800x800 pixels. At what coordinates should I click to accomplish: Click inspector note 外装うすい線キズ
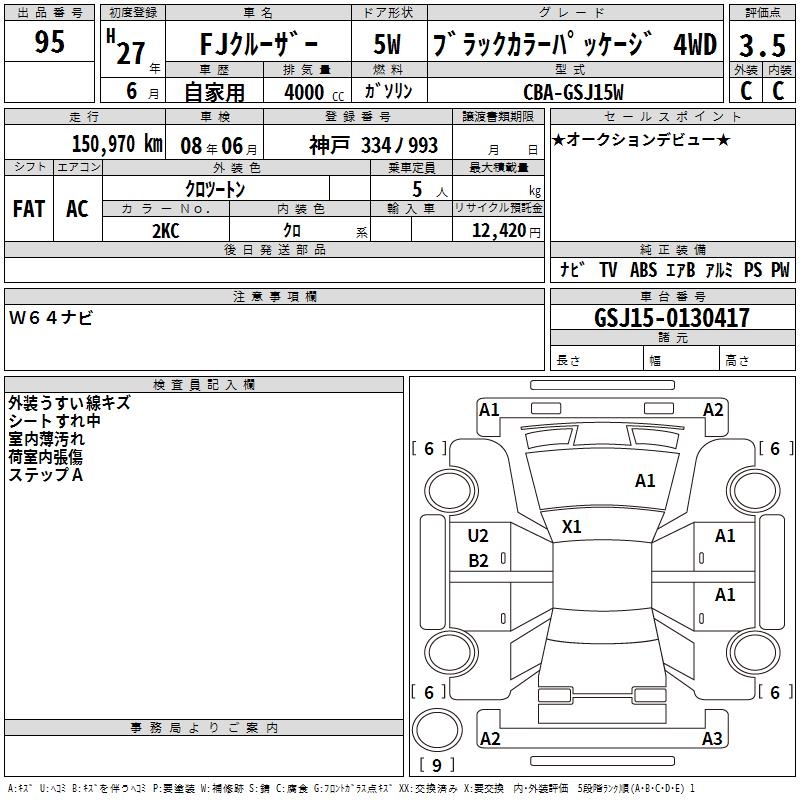pyautogui.click(x=69, y=403)
